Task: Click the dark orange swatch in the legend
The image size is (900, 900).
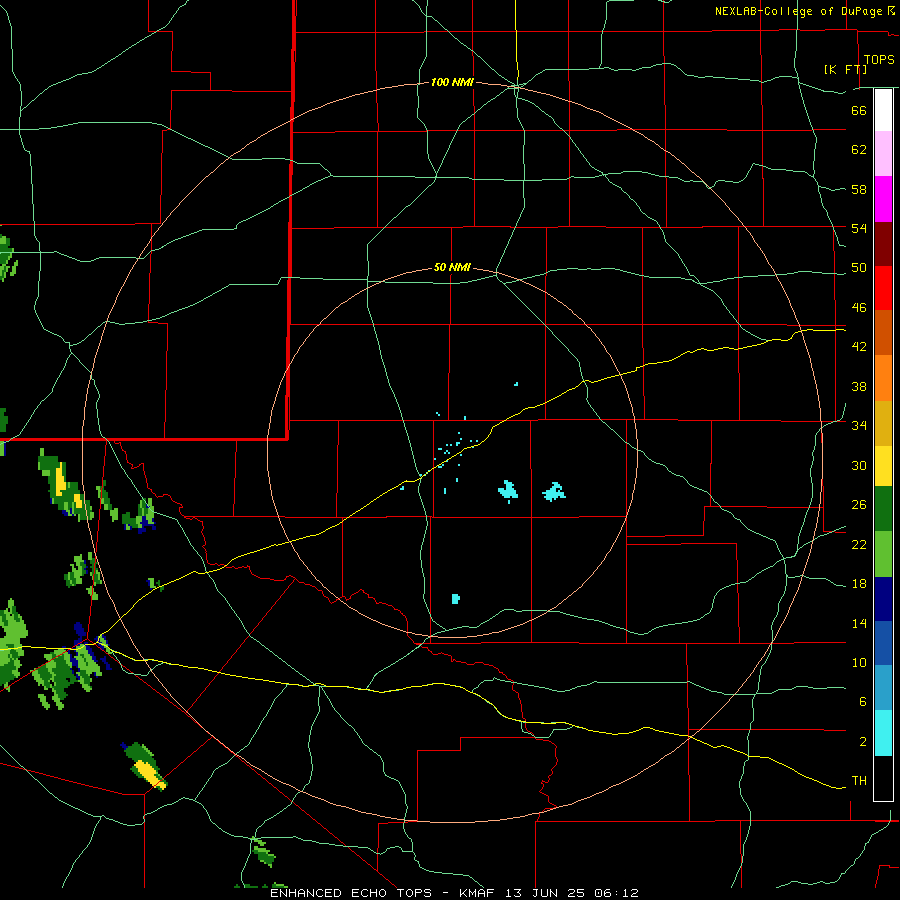Action: pyautogui.click(x=883, y=332)
